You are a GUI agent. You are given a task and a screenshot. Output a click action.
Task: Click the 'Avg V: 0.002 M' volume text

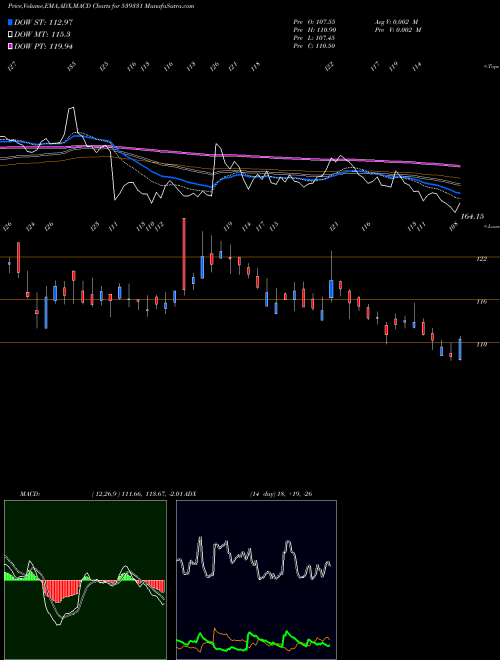(x=398, y=22)
